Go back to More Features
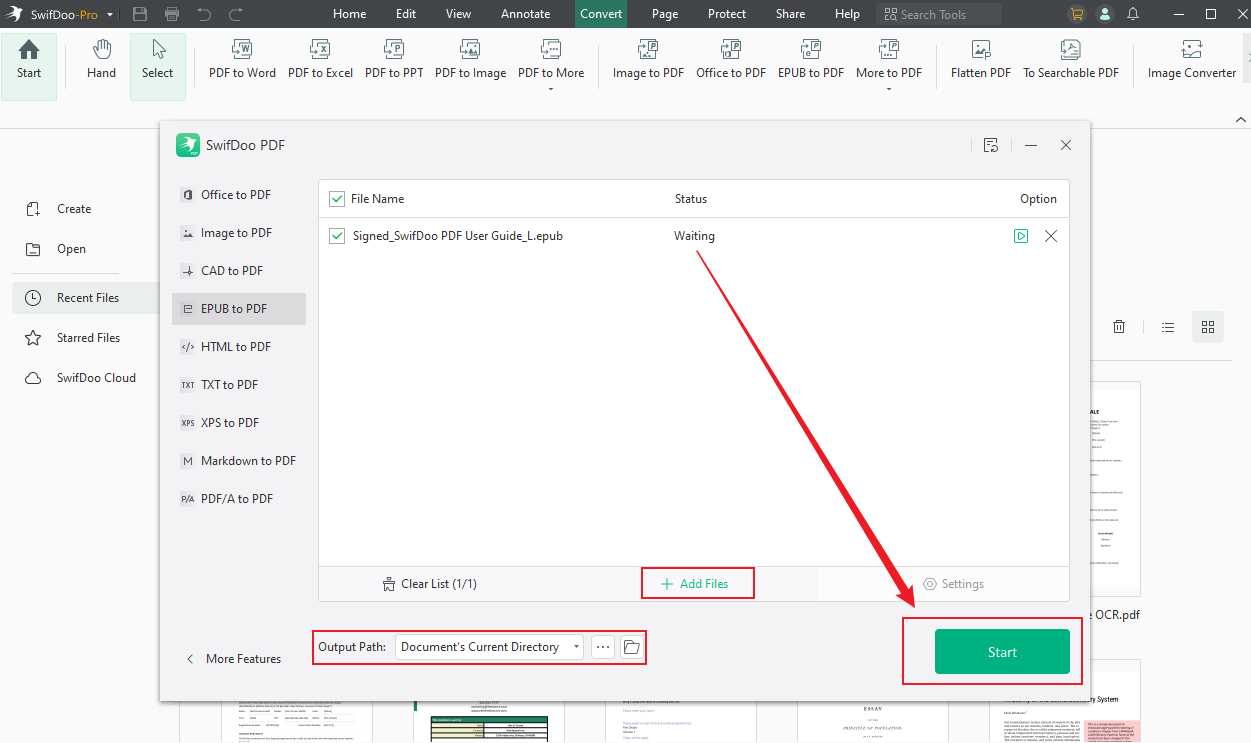The height and width of the screenshot is (743, 1251). 233,659
